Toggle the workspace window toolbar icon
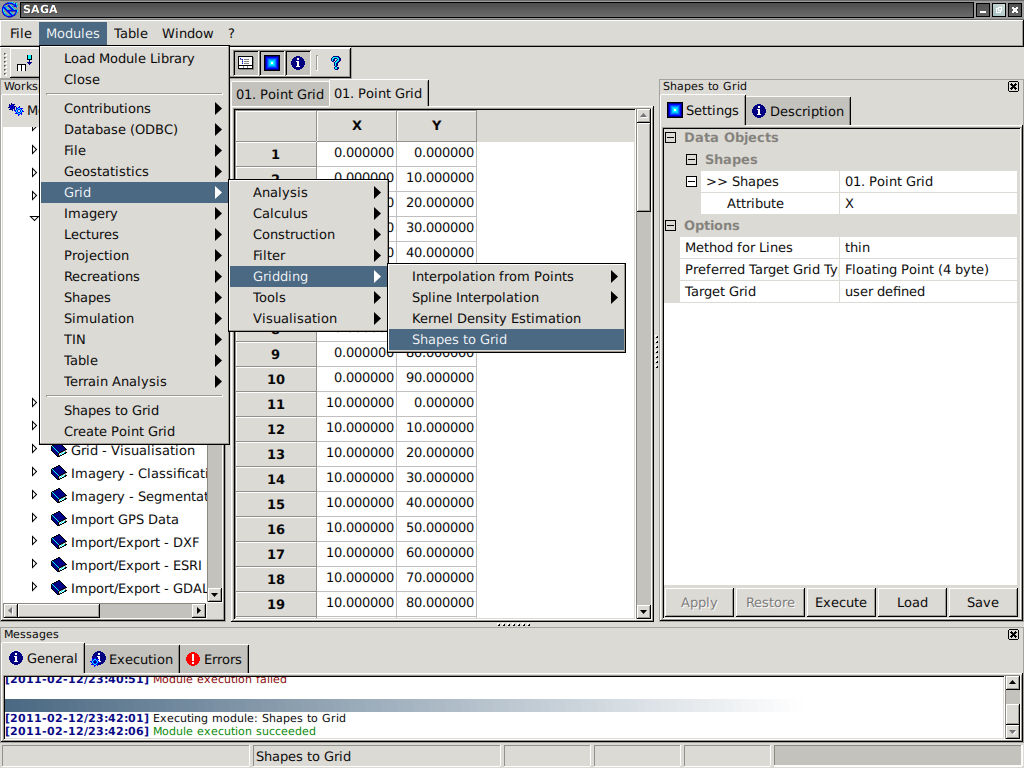 pos(245,63)
